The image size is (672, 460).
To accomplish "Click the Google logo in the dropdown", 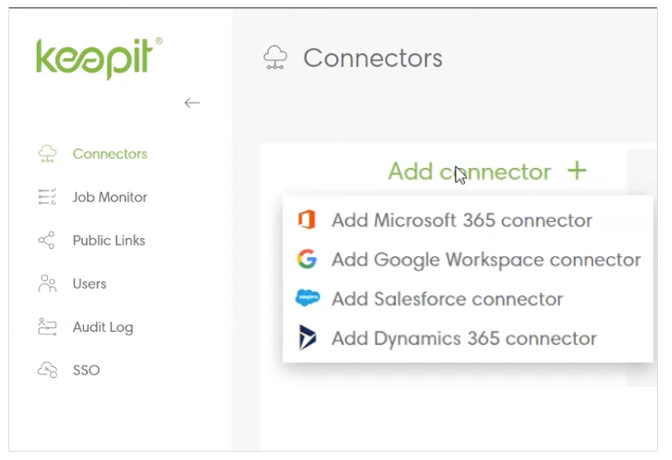I will pyautogui.click(x=307, y=259).
